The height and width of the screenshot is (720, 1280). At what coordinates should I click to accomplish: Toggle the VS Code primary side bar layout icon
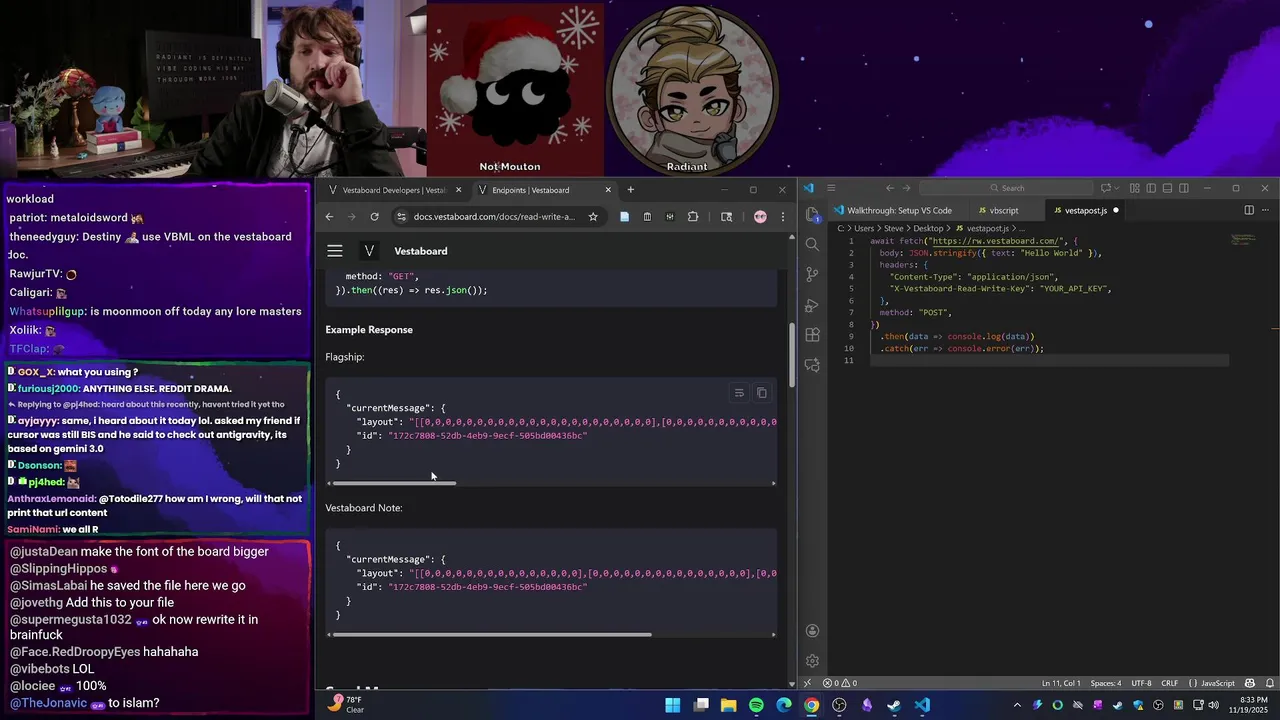[1151, 188]
